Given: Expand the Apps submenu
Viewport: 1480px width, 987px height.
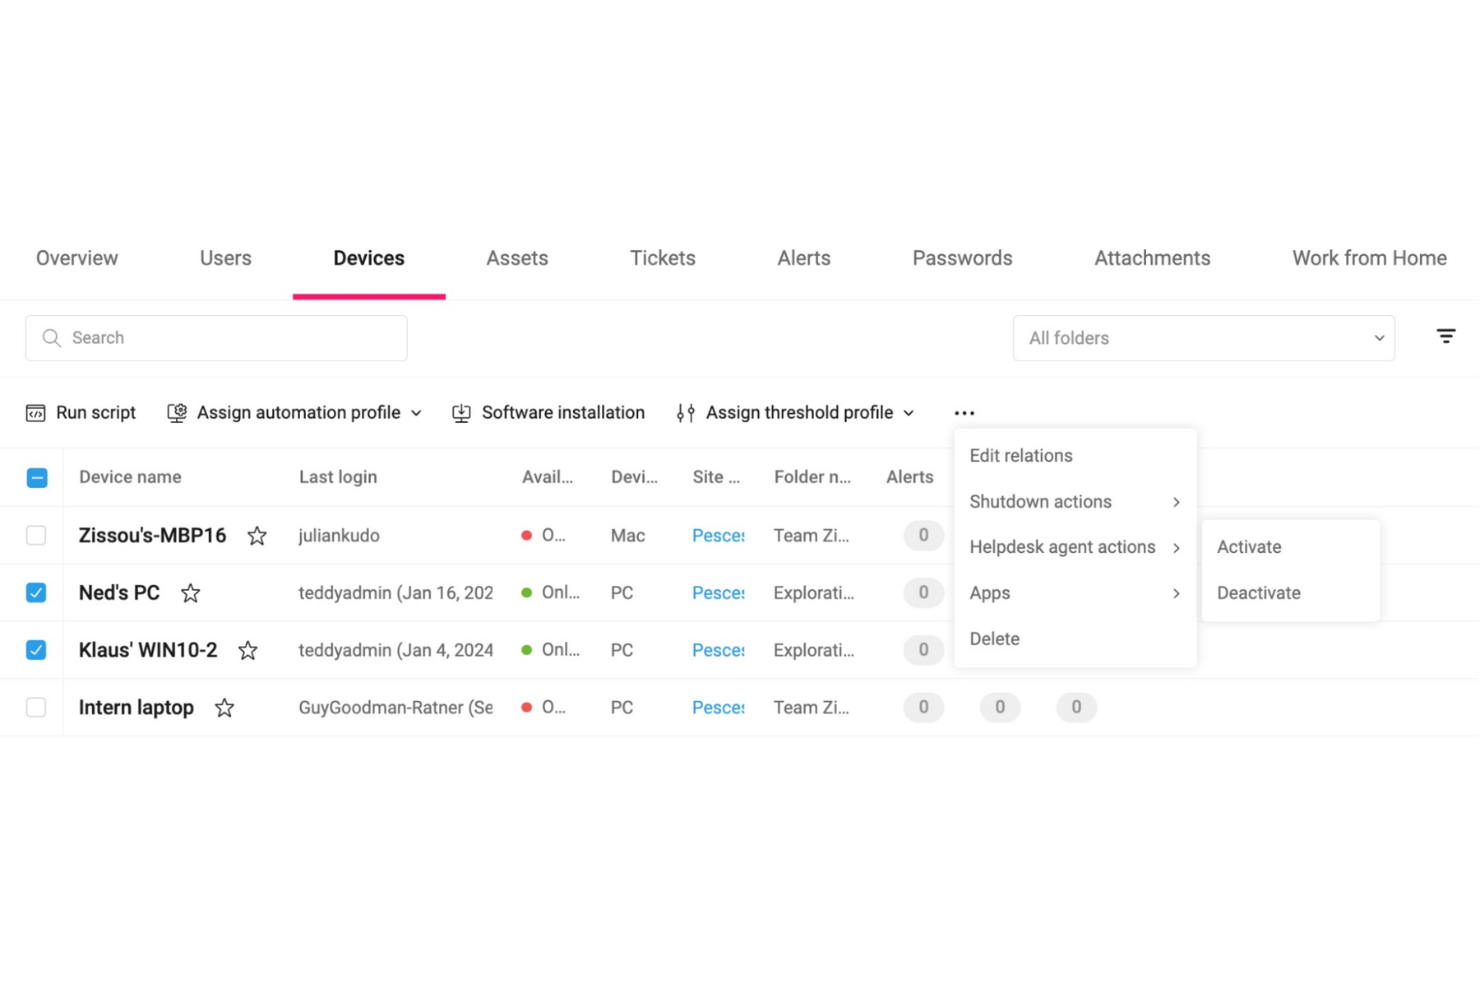Looking at the screenshot, I should pos(989,592).
